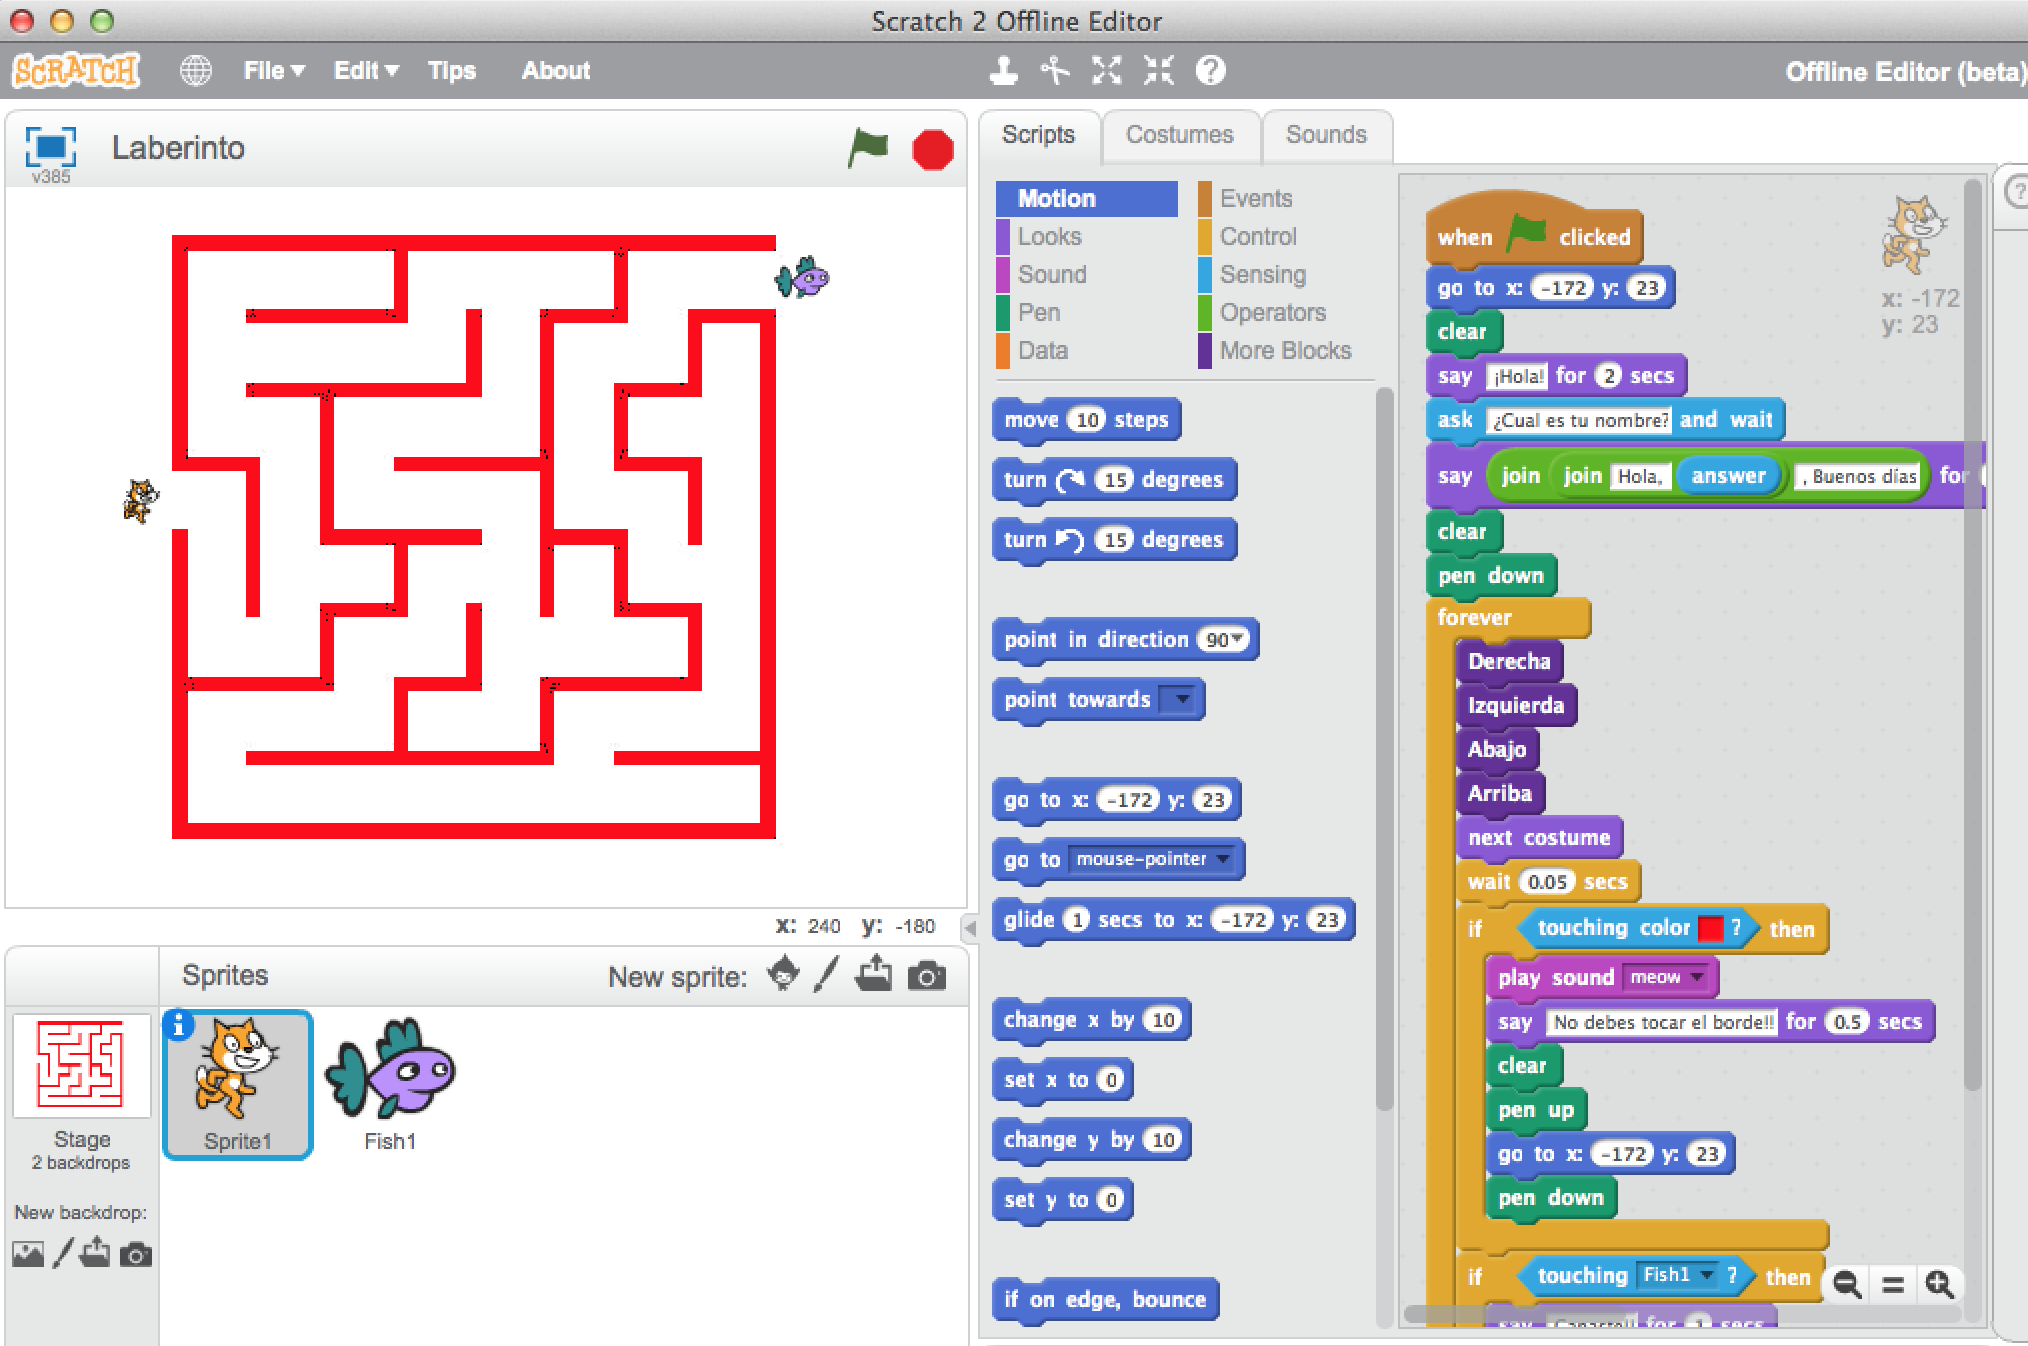Click the glide secs value field

[x=1076, y=920]
